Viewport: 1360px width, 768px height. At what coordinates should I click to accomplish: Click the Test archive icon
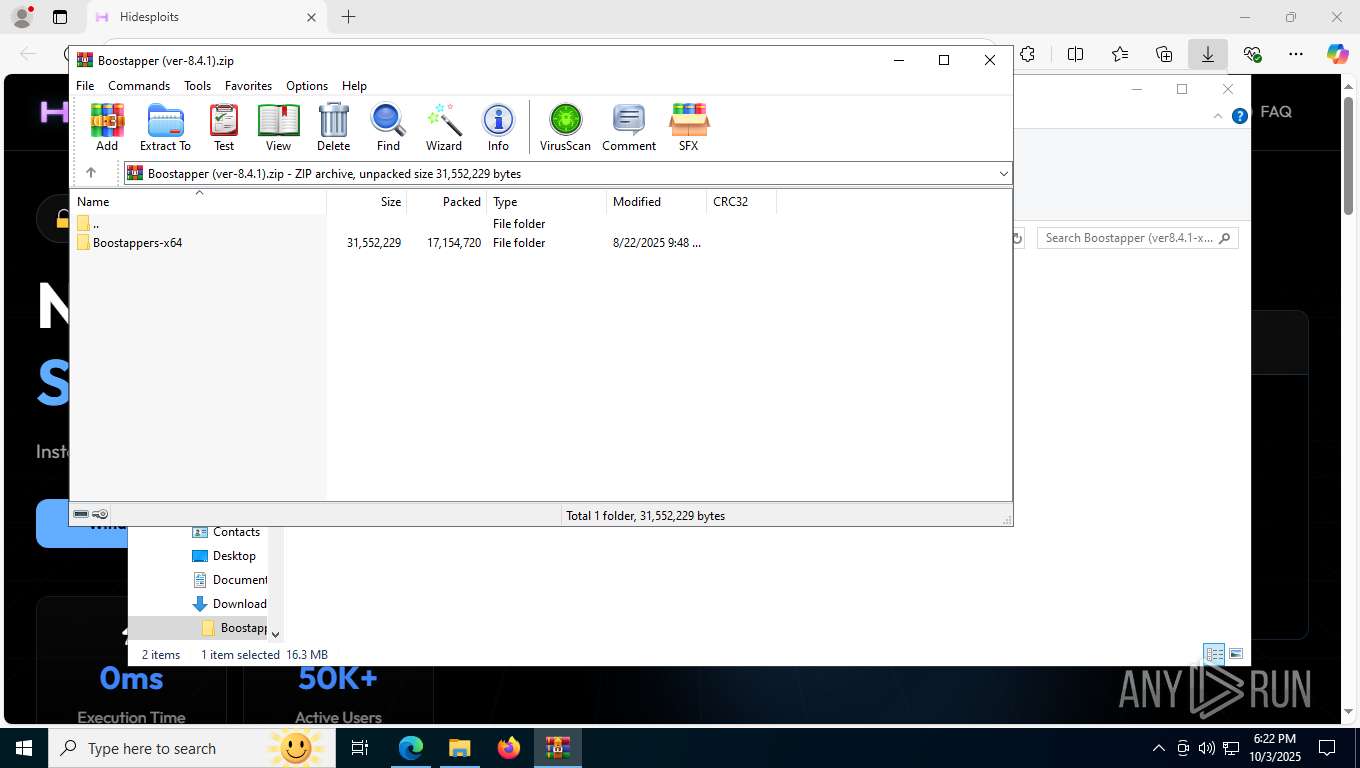(224, 127)
